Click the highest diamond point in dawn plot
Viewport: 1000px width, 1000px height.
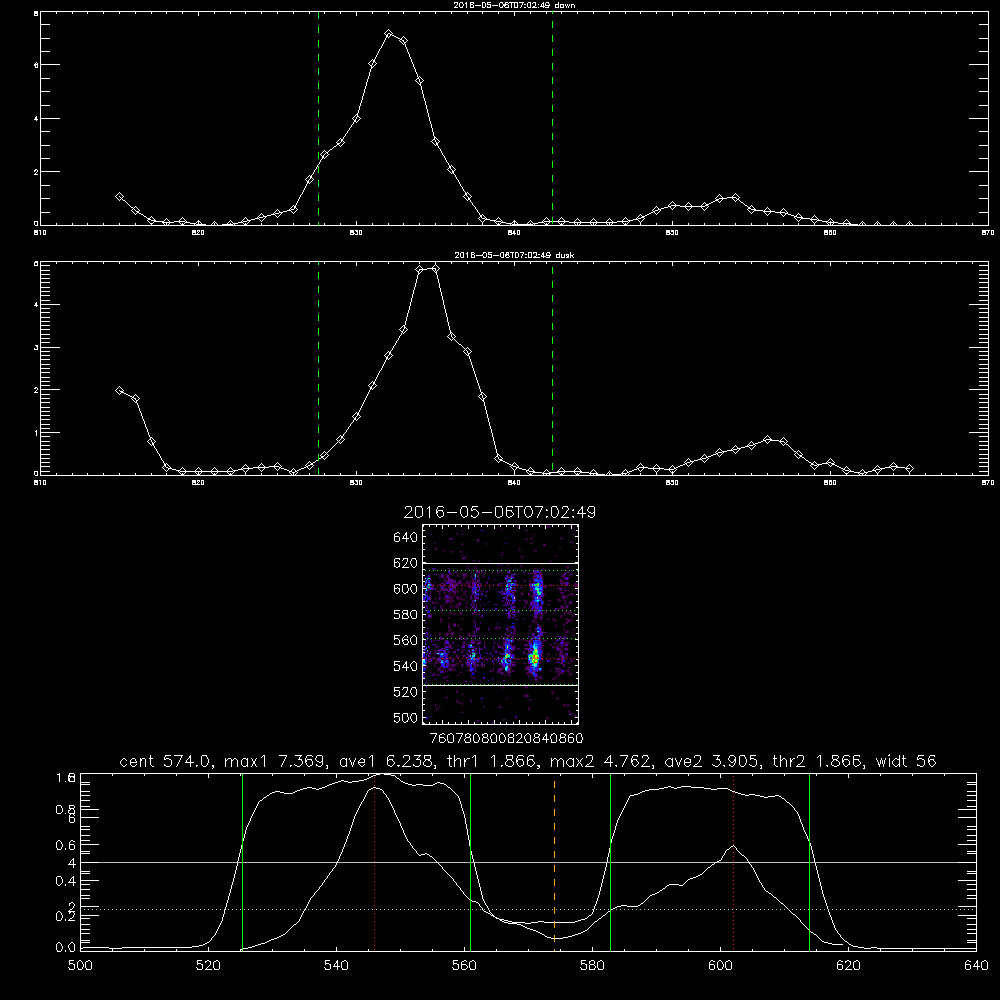pos(388,33)
